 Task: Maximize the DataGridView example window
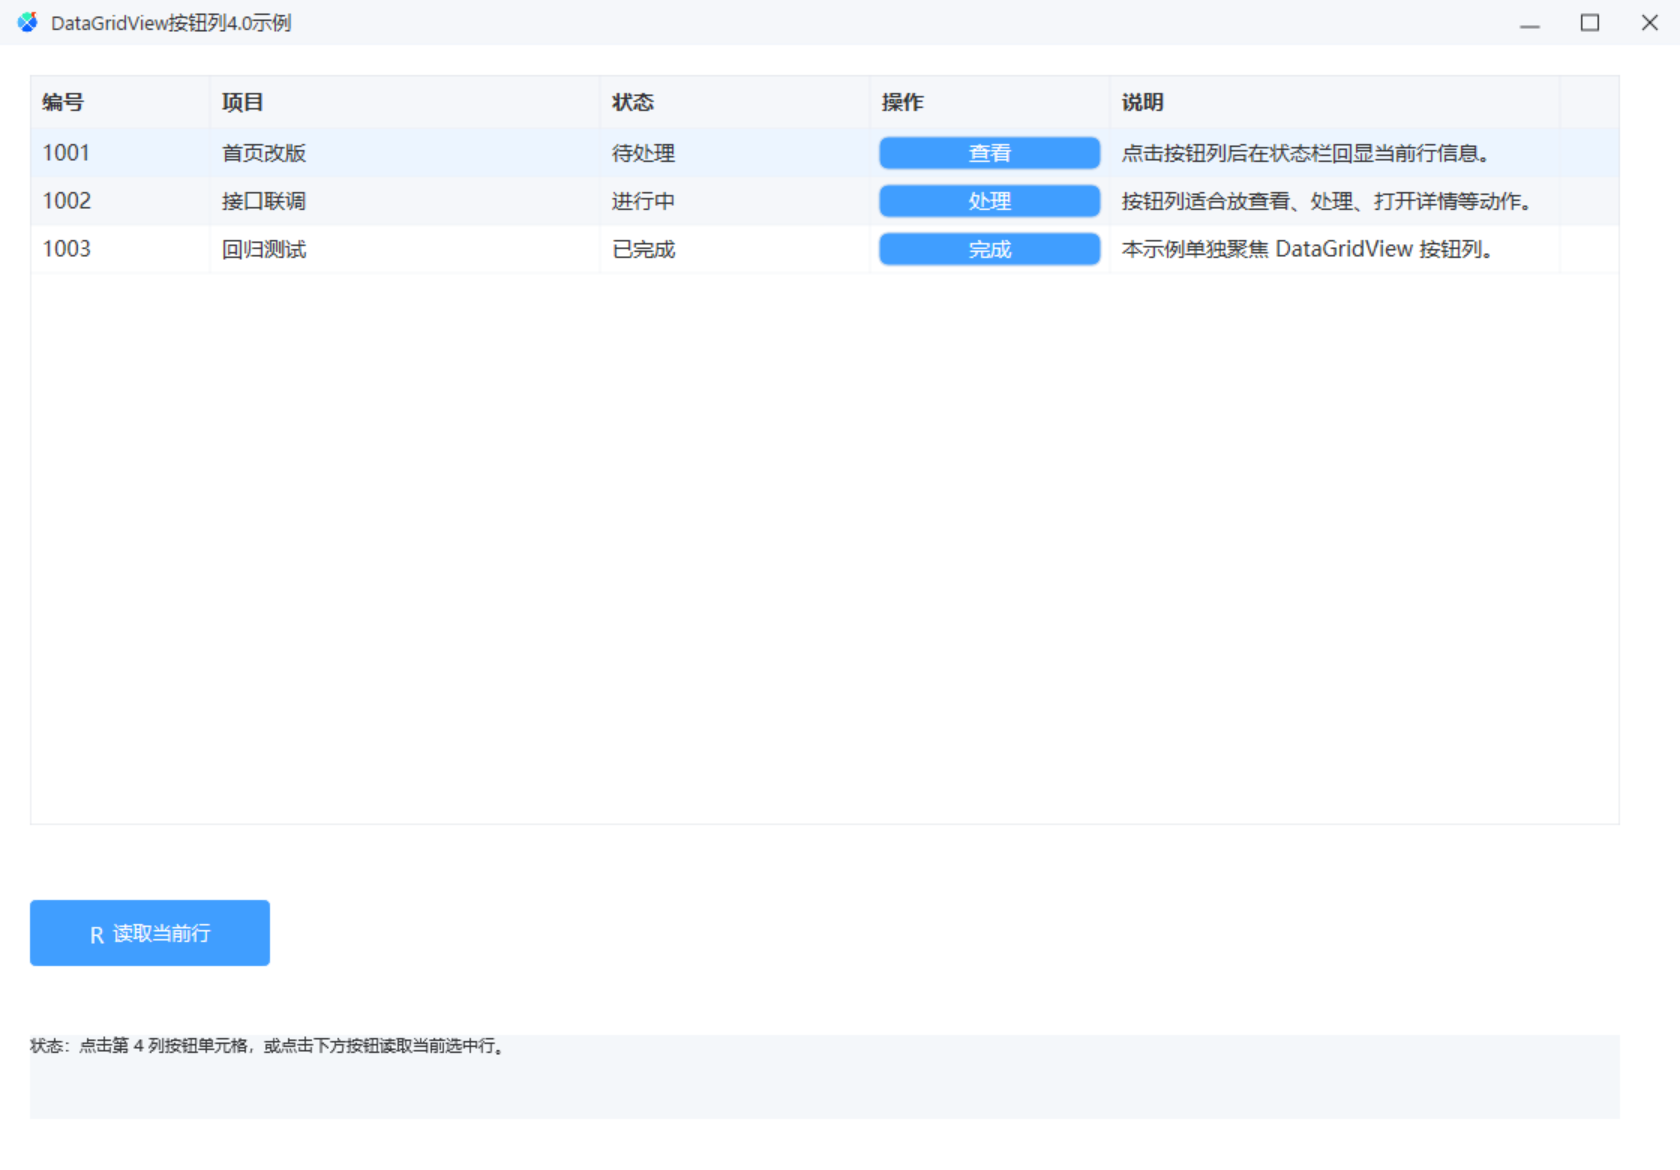pos(1590,22)
